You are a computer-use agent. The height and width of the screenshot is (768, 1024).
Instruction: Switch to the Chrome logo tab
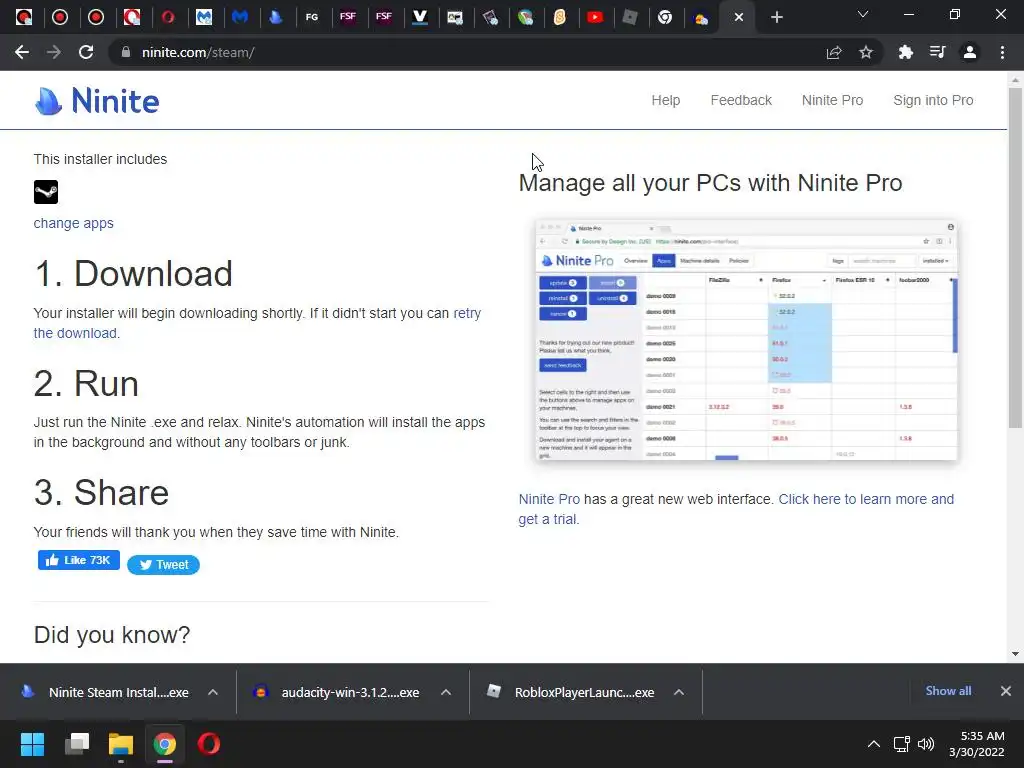click(x=665, y=18)
